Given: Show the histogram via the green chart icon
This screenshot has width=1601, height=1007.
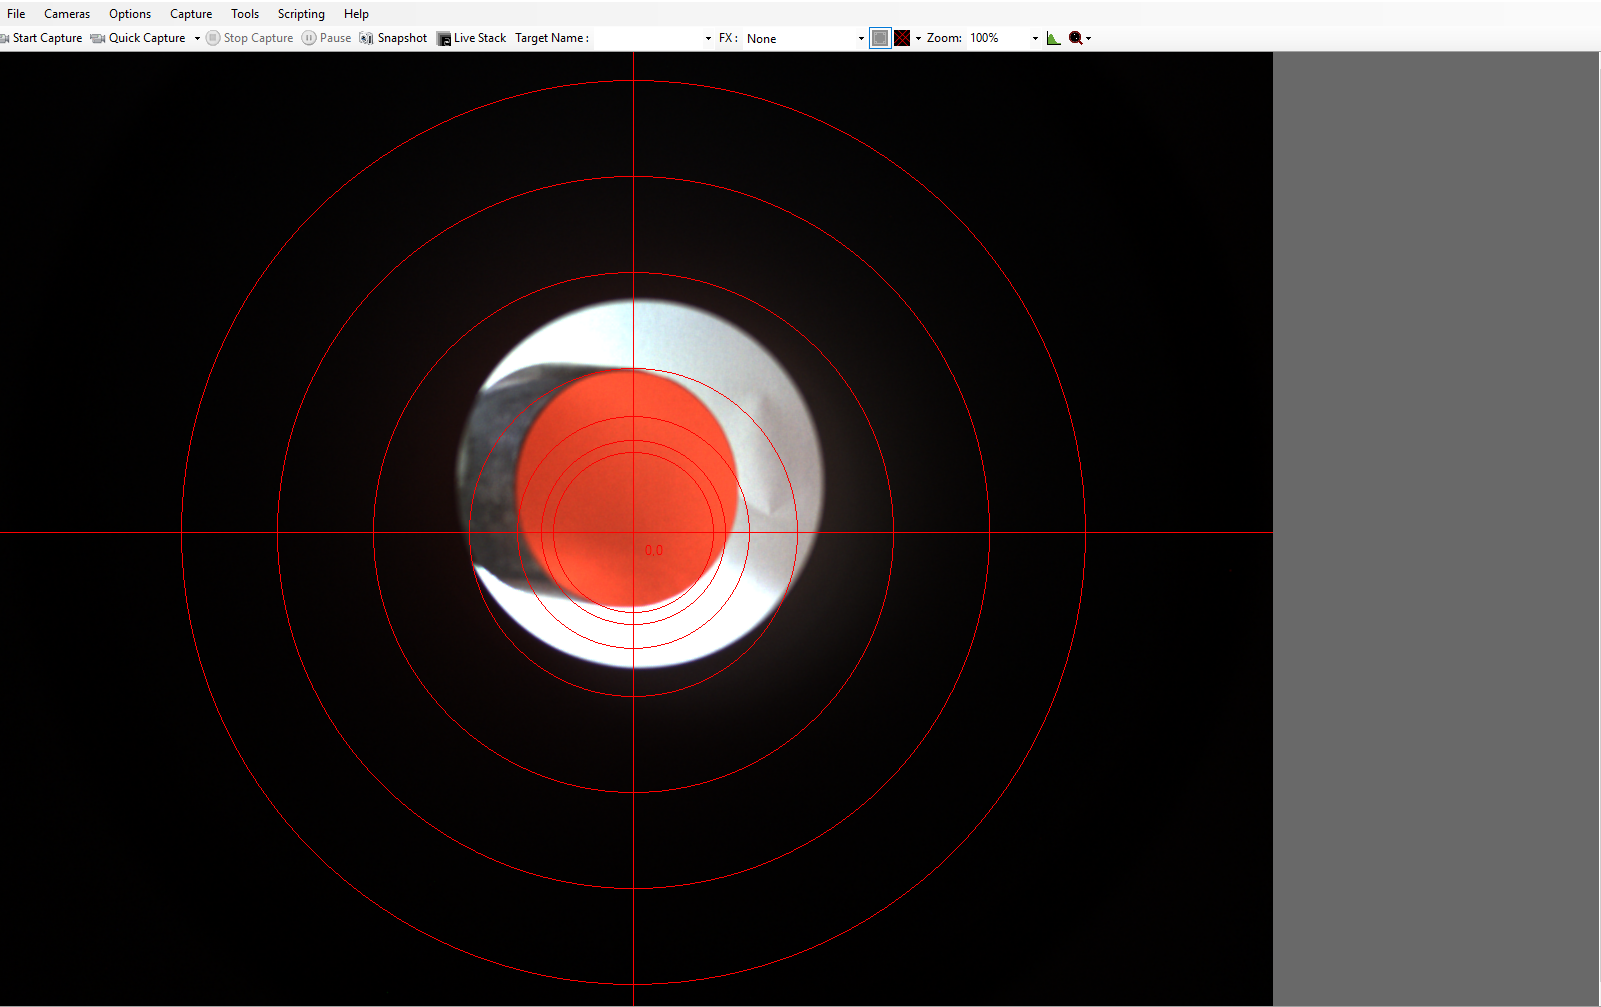Looking at the screenshot, I should (1053, 38).
